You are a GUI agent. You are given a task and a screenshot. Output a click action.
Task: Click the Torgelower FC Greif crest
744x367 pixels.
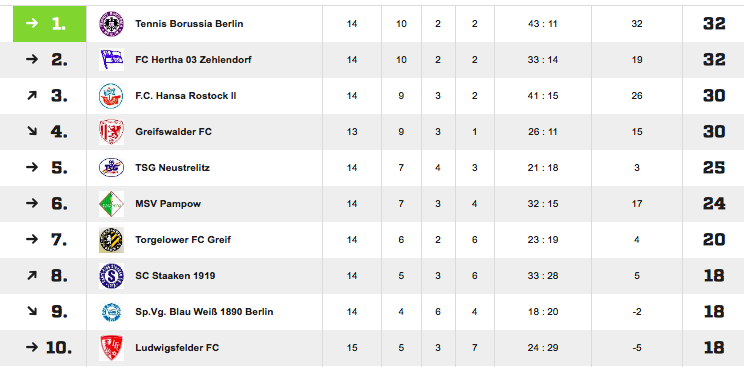coord(111,240)
